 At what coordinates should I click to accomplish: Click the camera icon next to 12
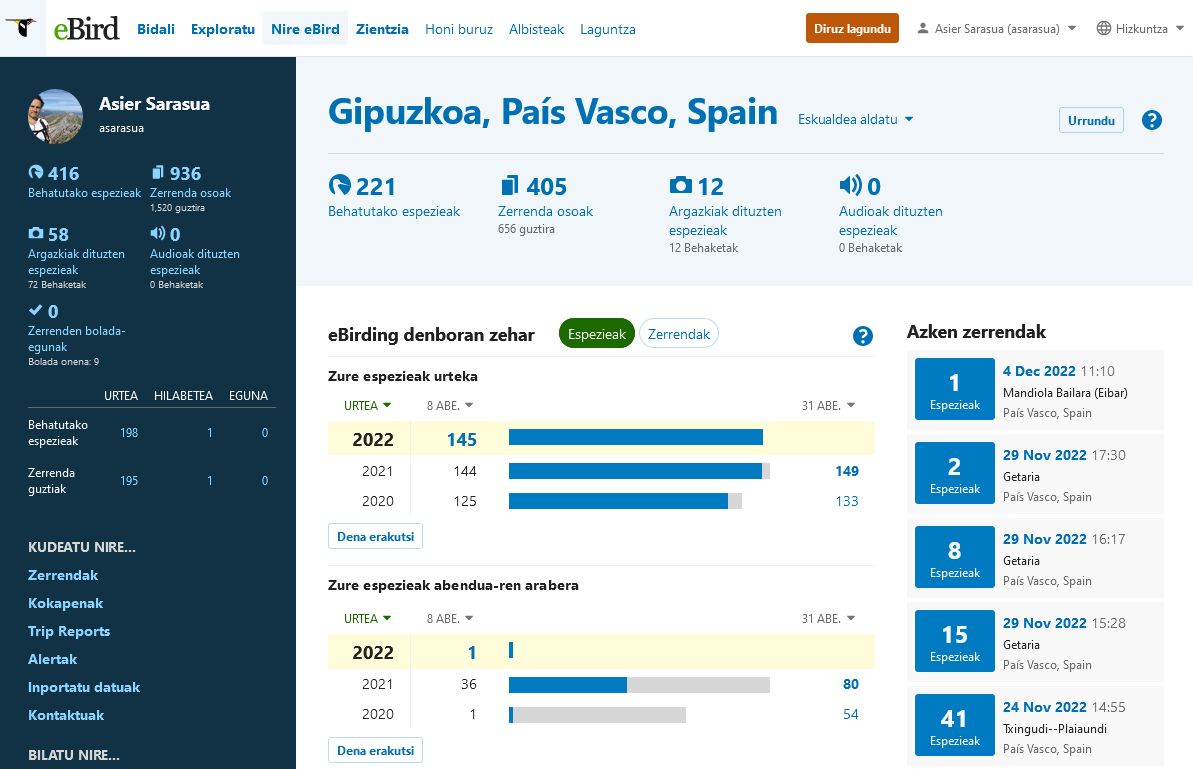point(680,185)
